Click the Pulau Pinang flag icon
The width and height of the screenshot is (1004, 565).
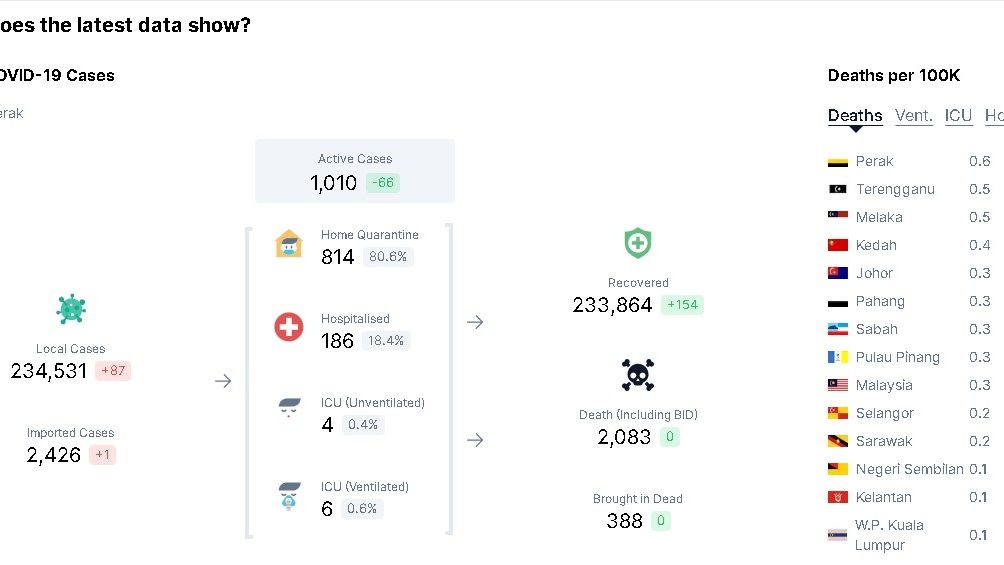(x=838, y=357)
